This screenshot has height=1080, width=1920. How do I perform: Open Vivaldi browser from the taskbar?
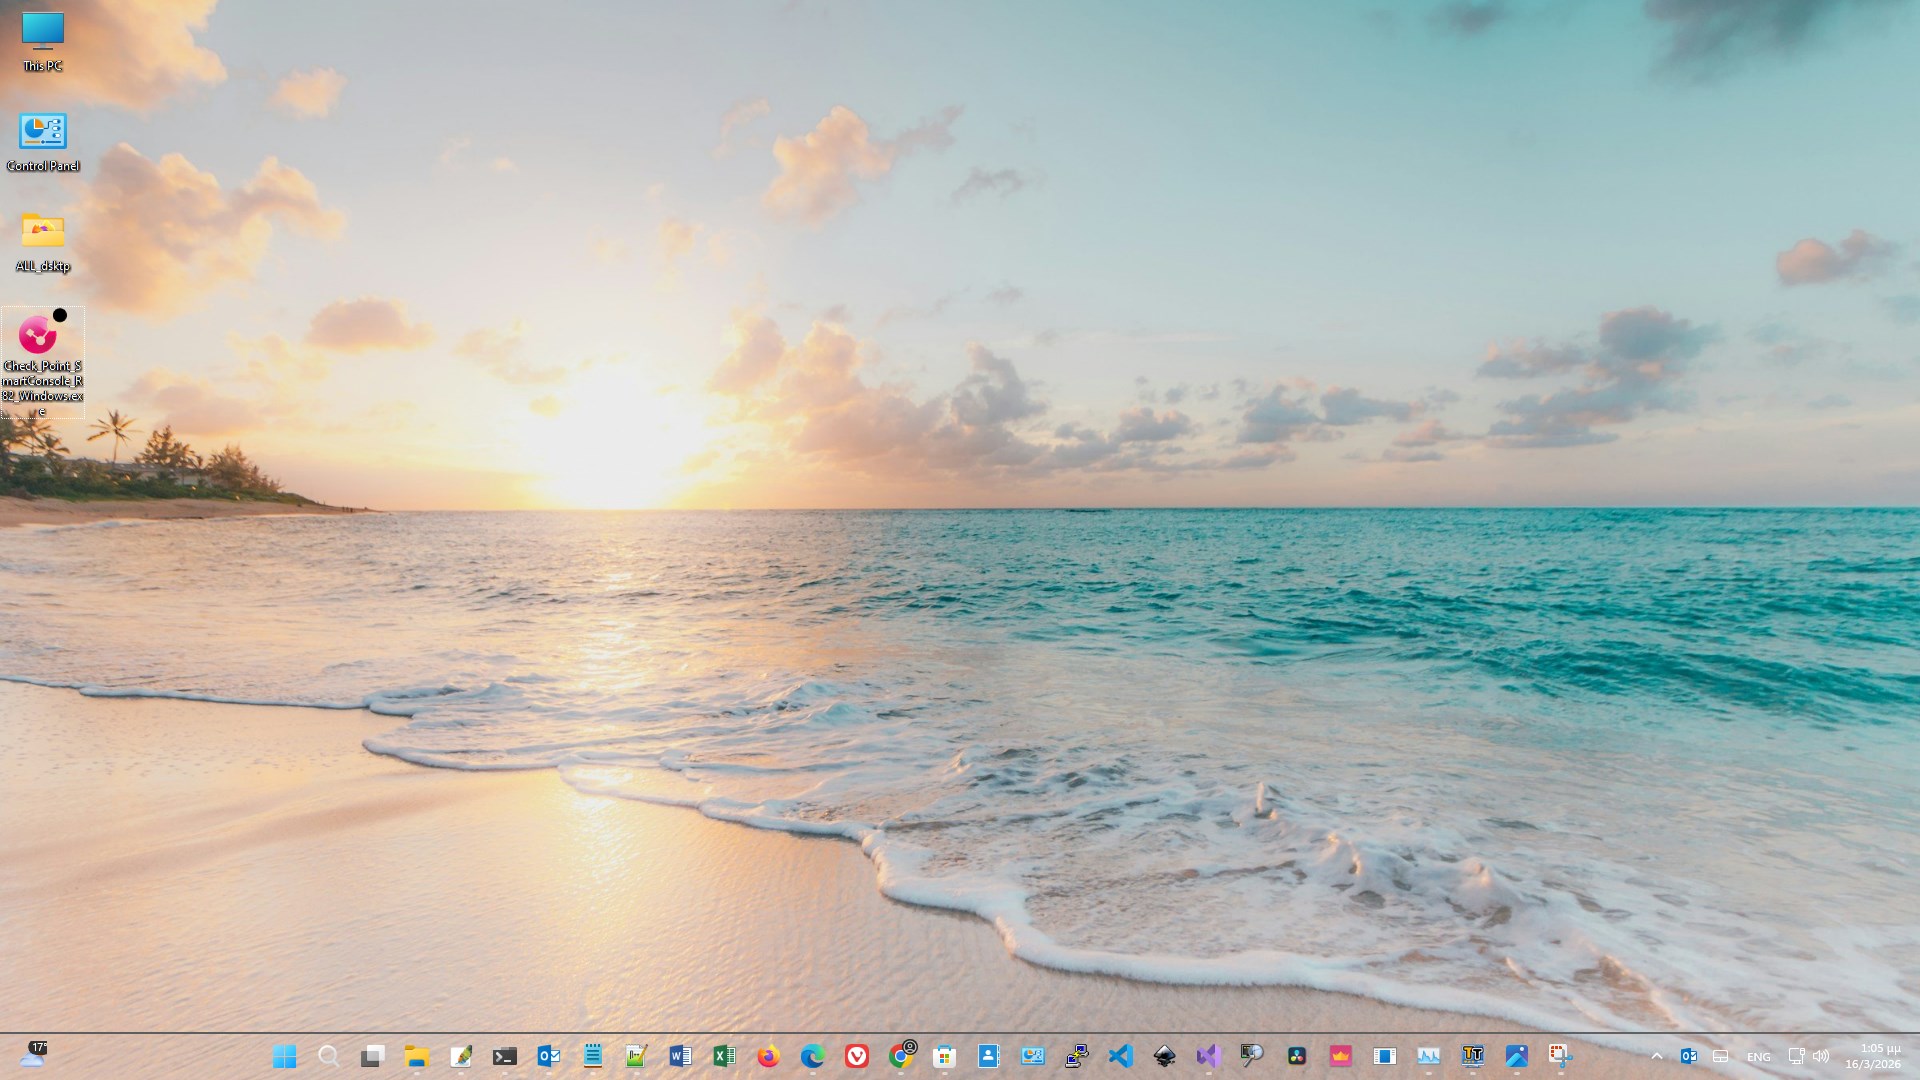856,1055
